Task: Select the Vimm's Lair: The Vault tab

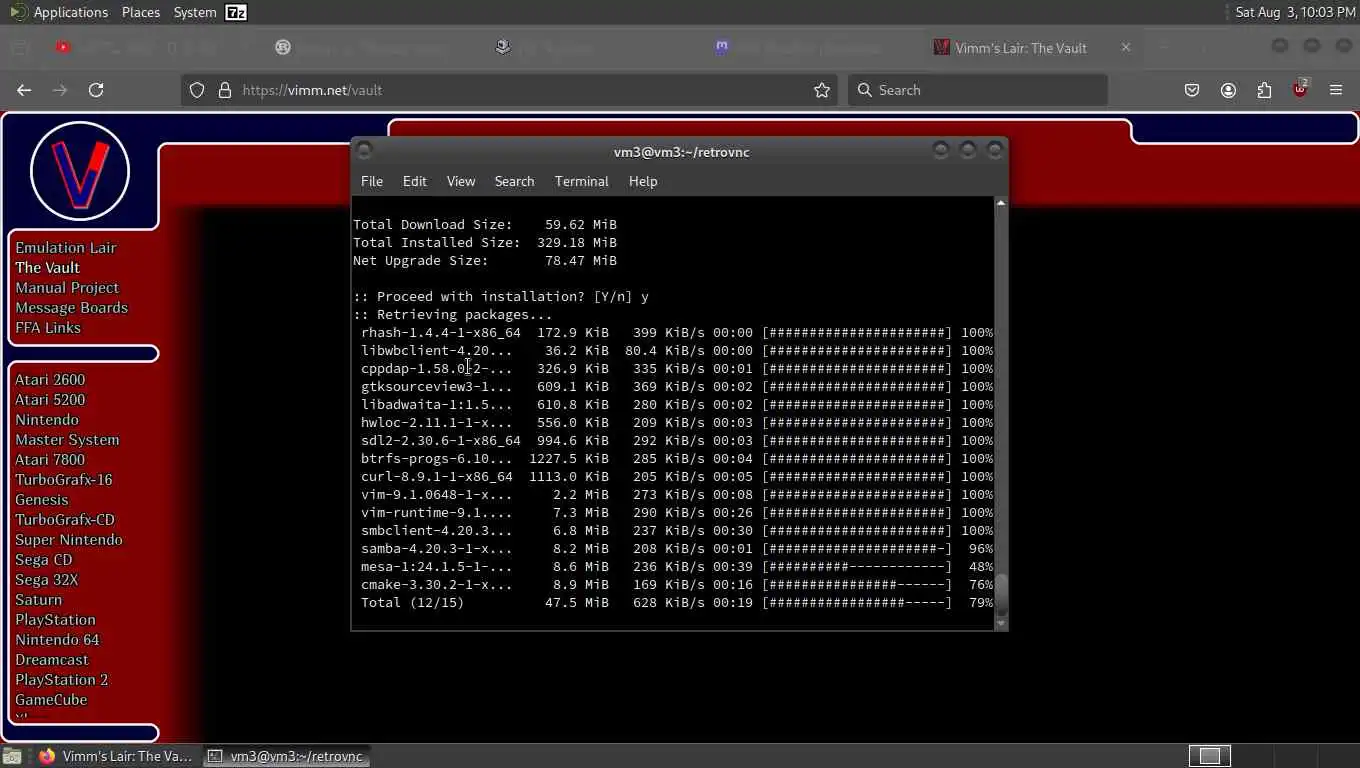Action: click(1020, 47)
